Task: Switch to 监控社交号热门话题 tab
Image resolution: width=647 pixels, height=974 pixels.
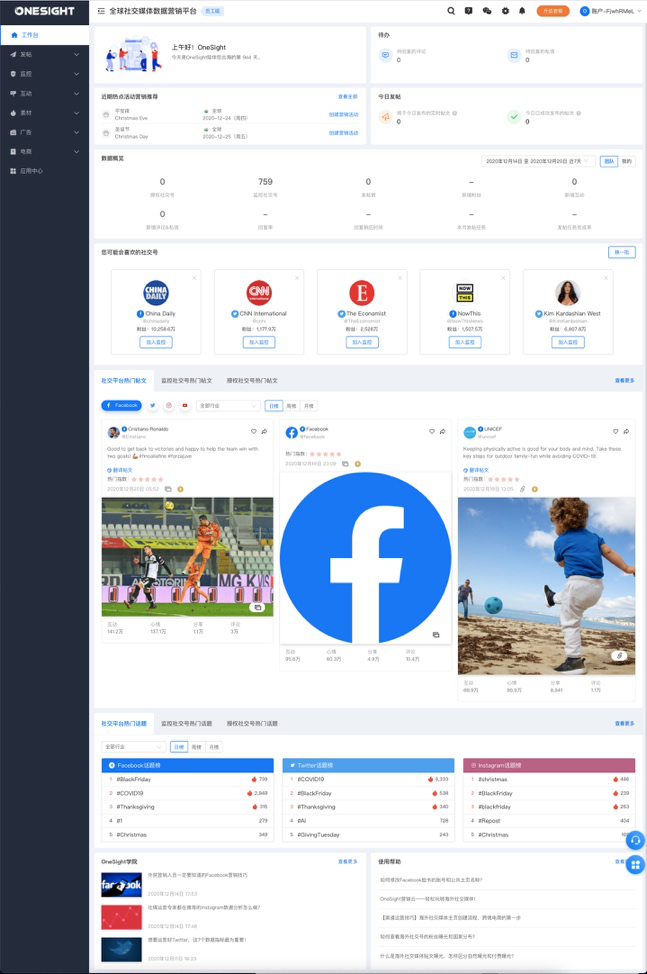Action: (x=186, y=724)
